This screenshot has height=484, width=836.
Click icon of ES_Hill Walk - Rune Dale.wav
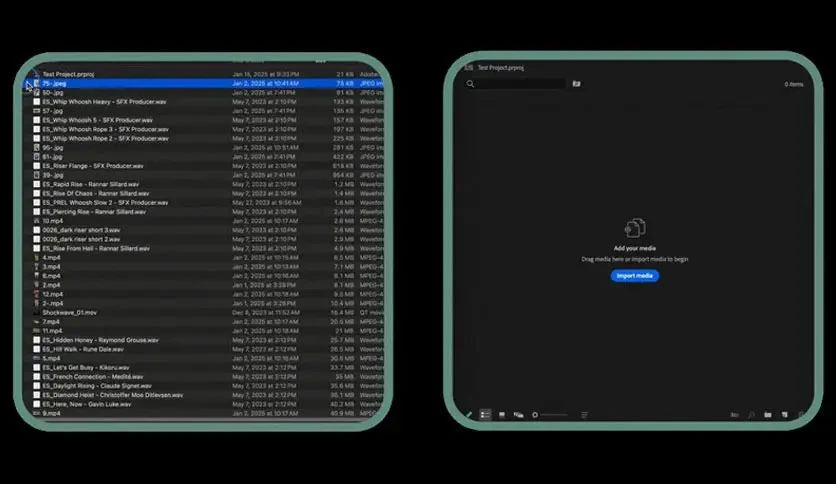coord(37,349)
